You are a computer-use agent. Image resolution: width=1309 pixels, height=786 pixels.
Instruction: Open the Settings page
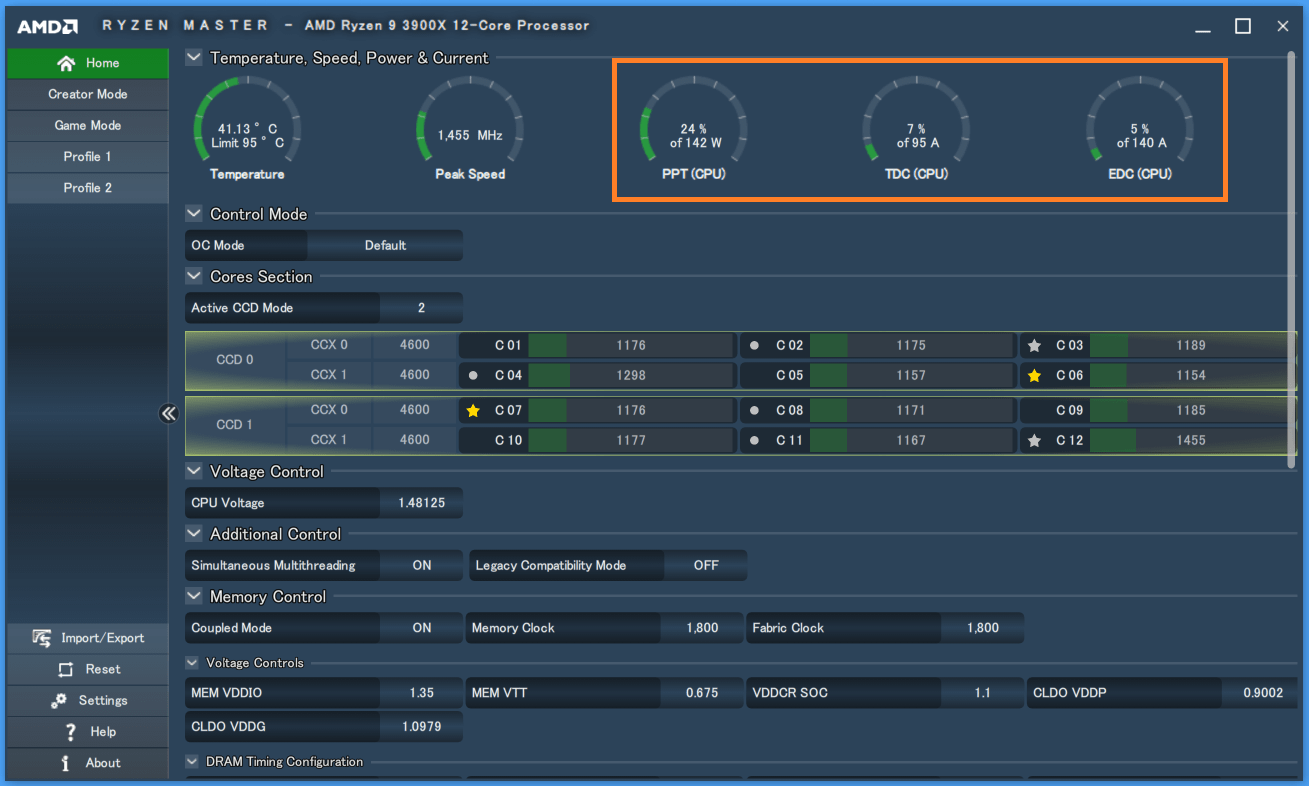(88, 700)
